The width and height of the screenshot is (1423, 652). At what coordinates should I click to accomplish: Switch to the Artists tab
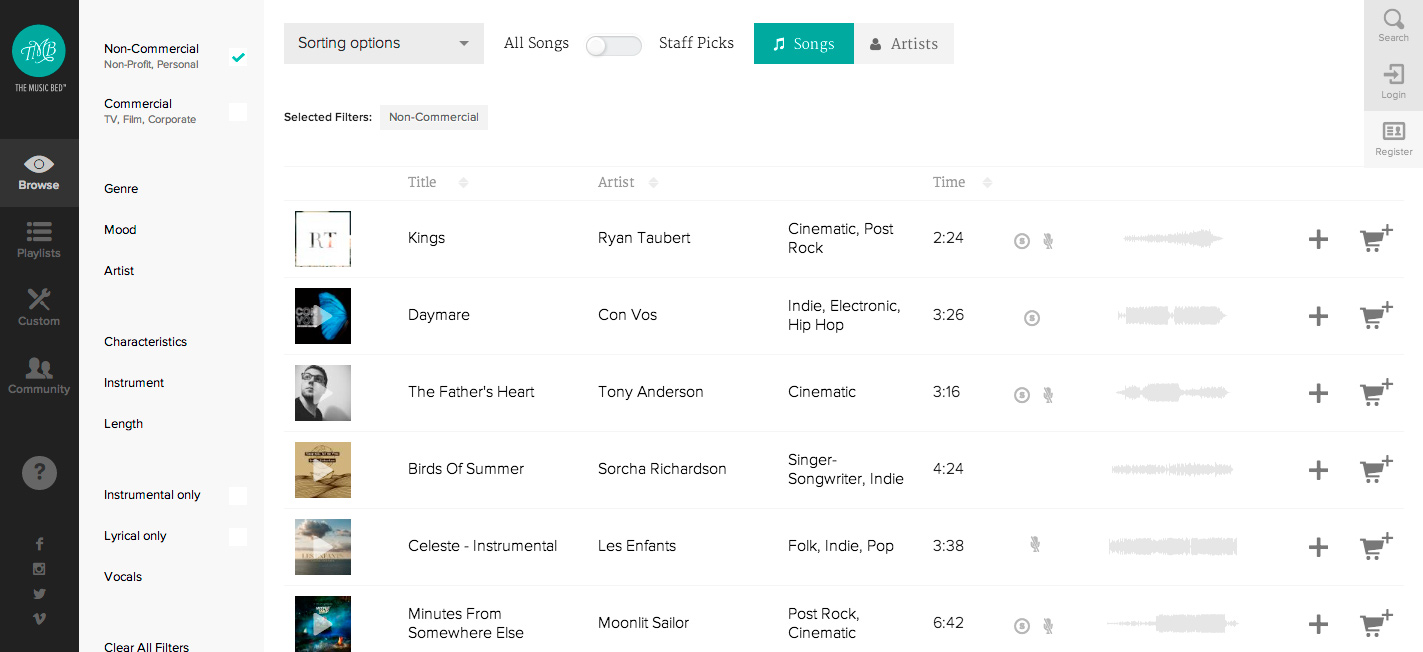pyautogui.click(x=904, y=43)
